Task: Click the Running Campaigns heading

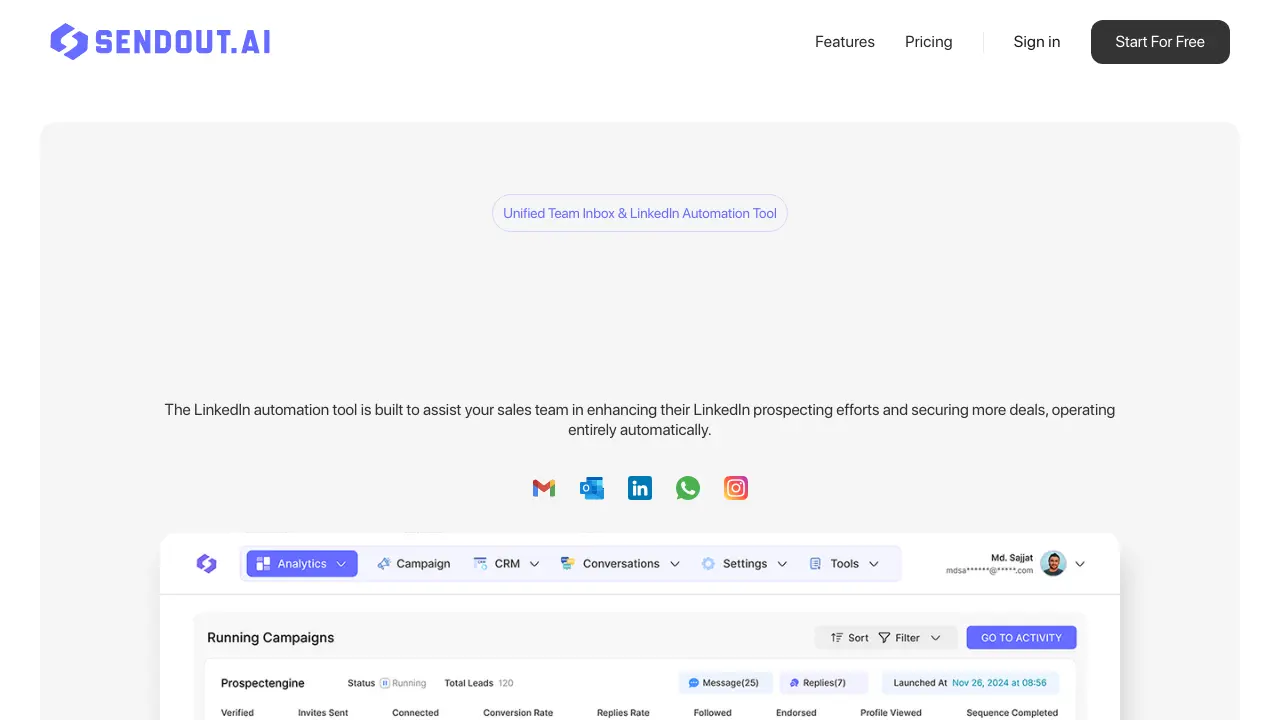Action: coord(271,638)
